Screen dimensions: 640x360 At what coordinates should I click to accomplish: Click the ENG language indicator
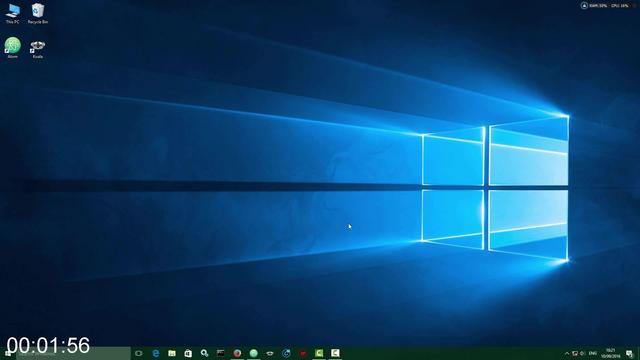593,353
